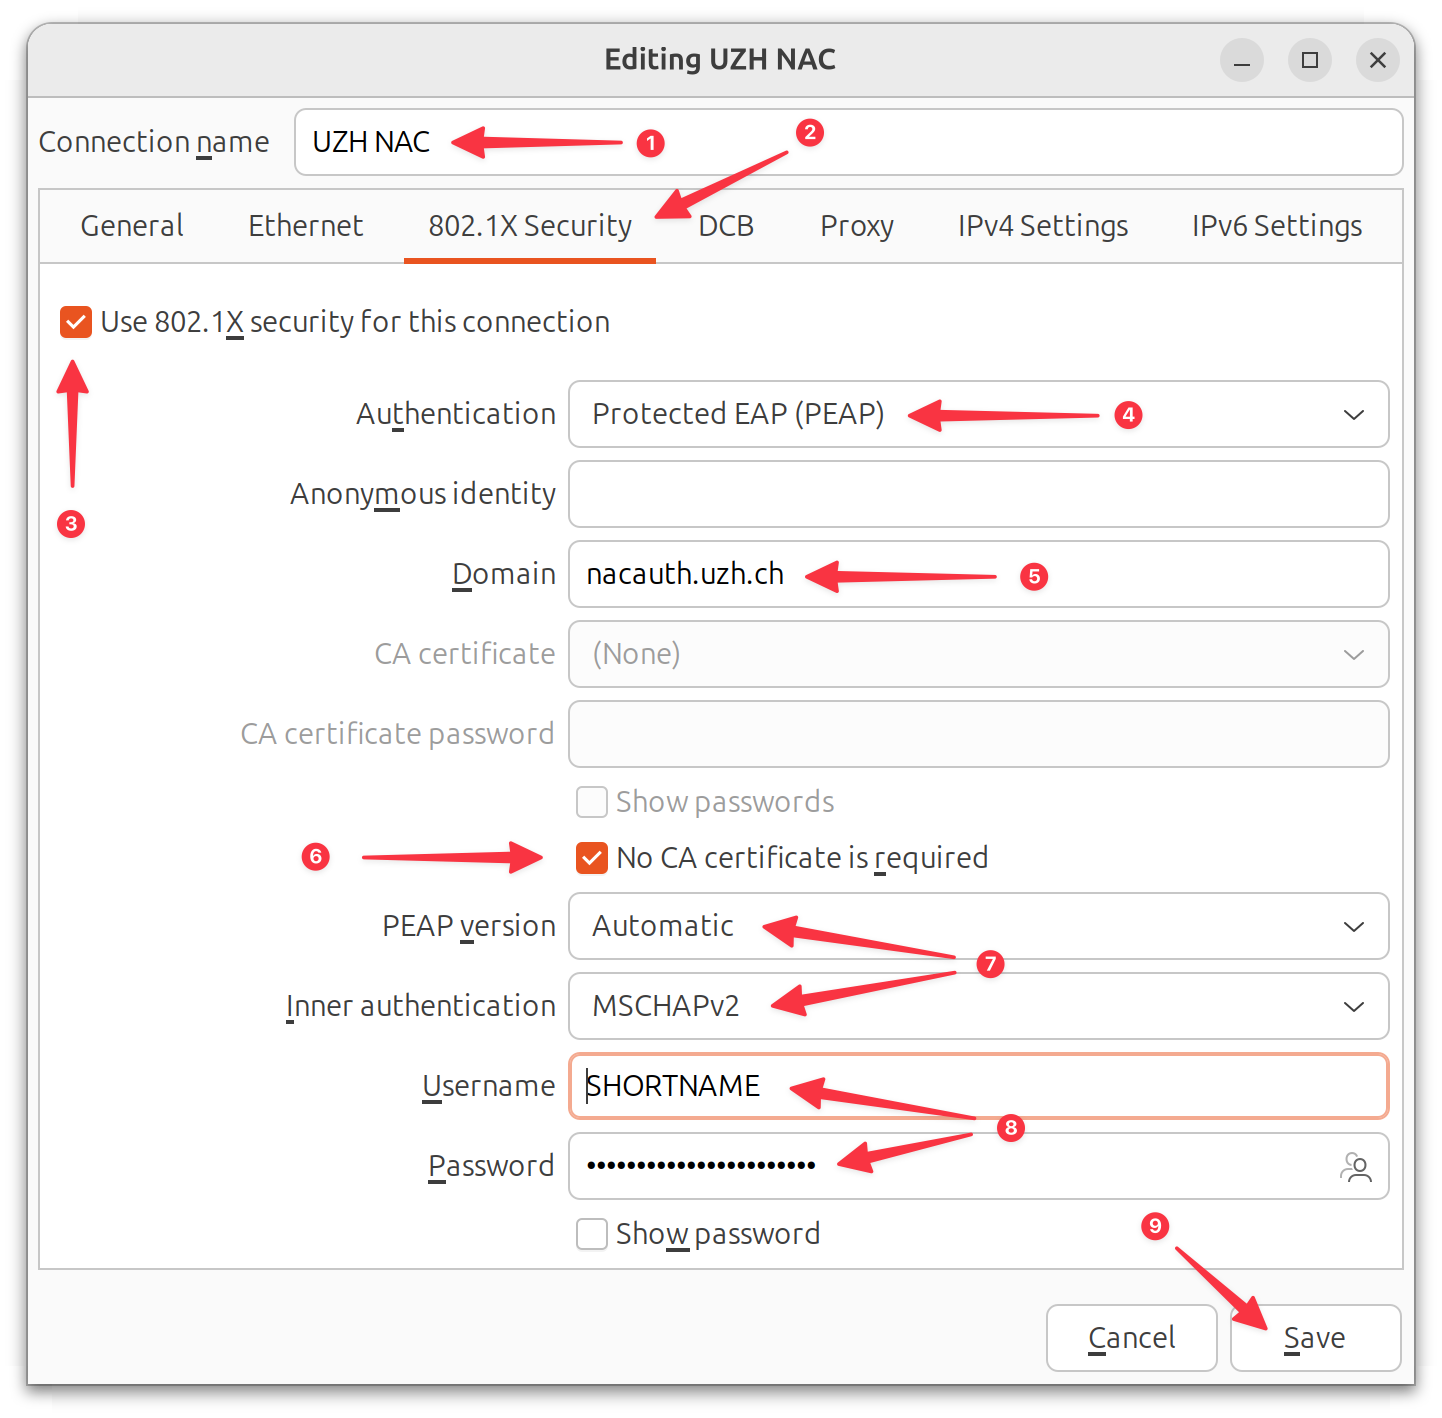Go to the DCB tab
Screen dimensions: 1442x1418
[726, 226]
